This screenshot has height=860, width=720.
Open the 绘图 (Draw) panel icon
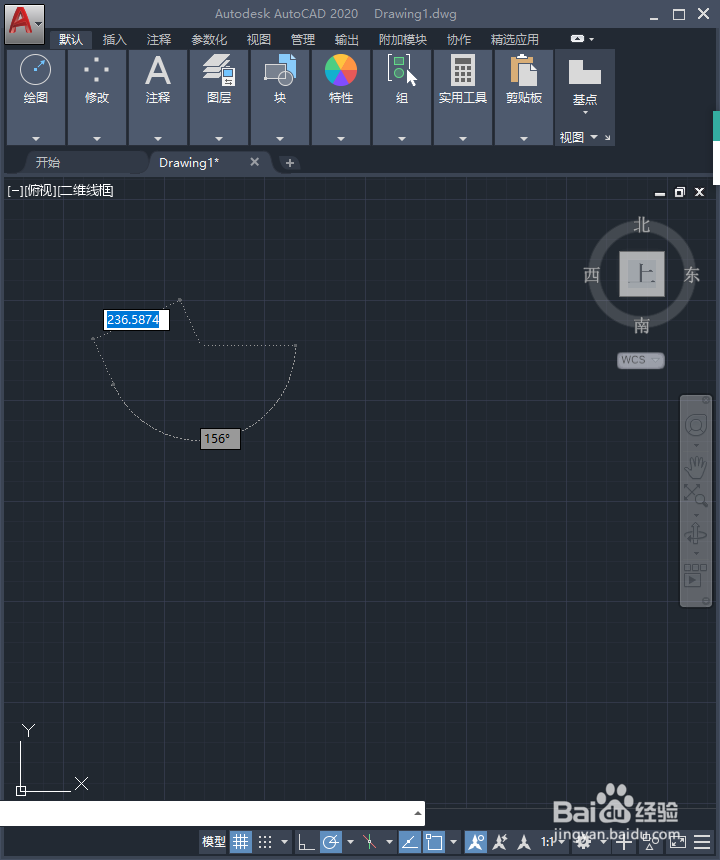pos(36,70)
